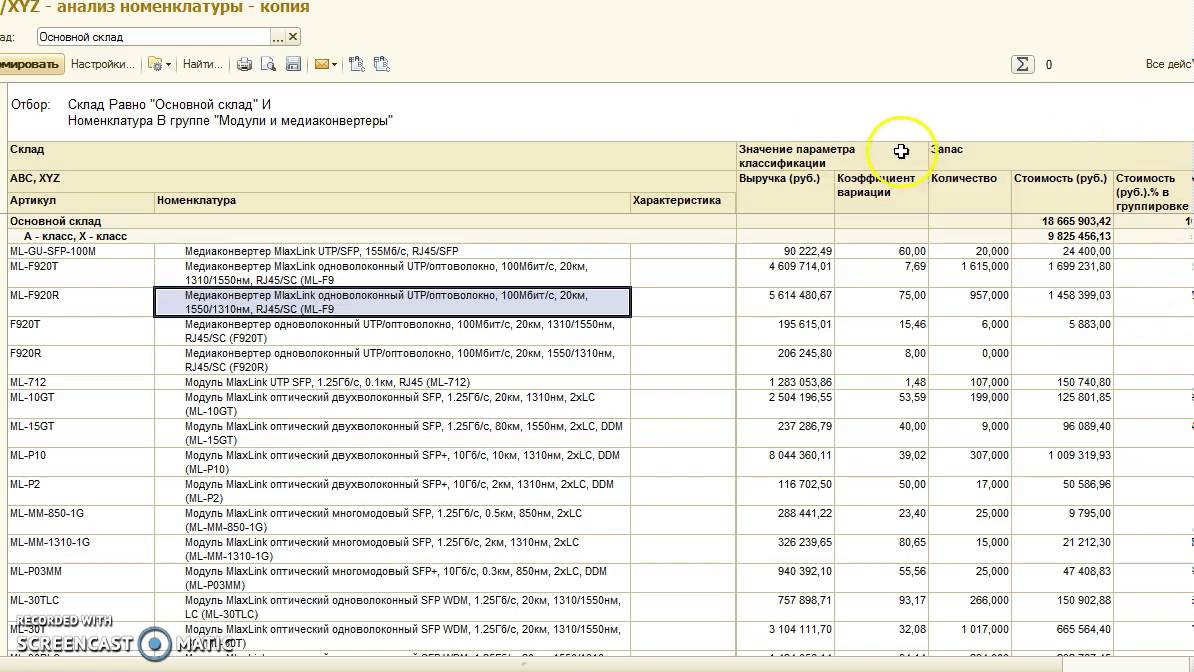Click the highlighted ML-F920R nomenclature cell
This screenshot has width=1194, height=672.
(392, 302)
